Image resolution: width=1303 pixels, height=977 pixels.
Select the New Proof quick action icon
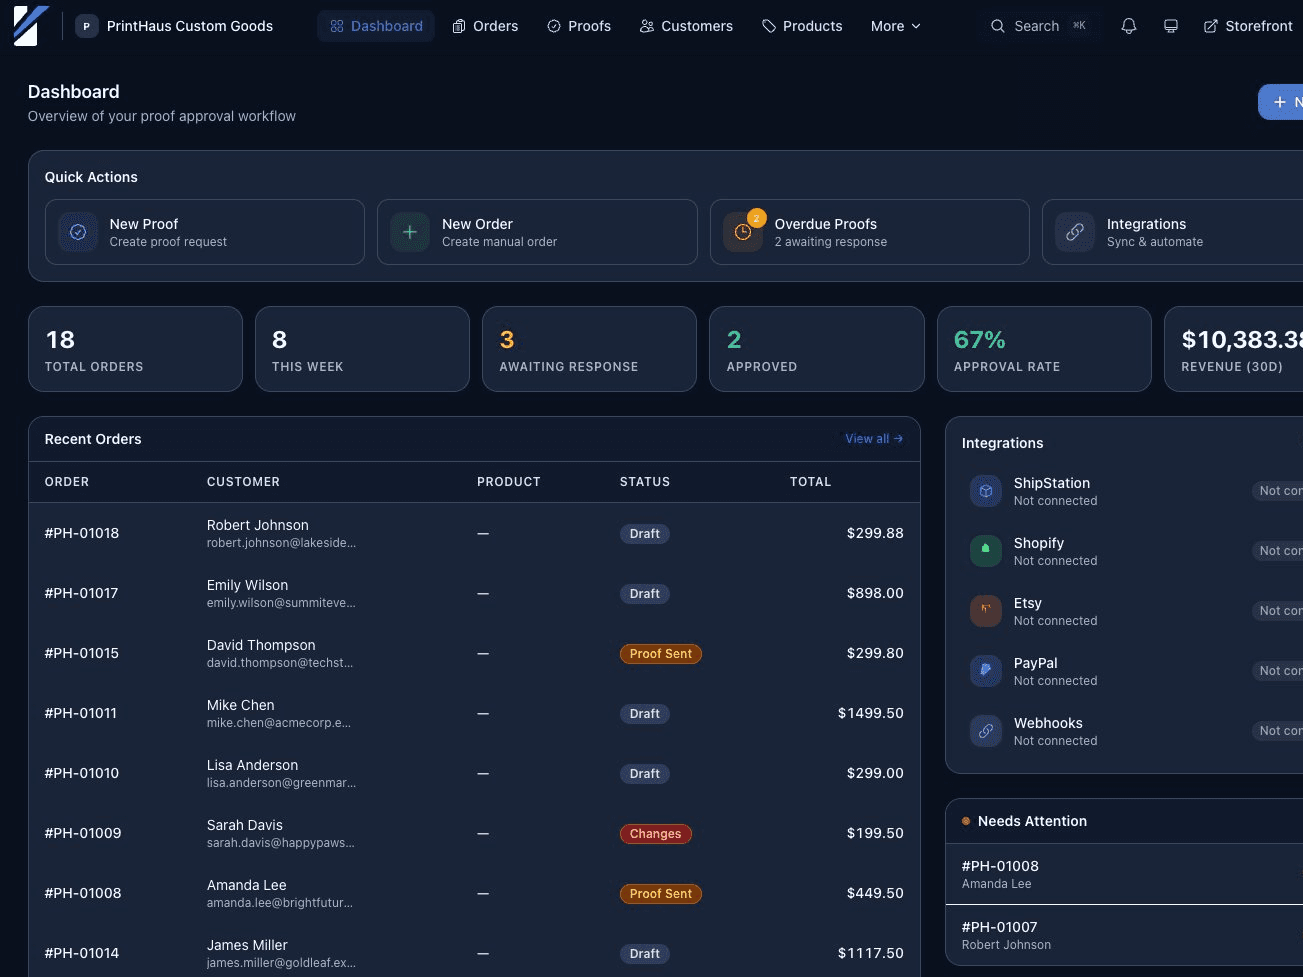point(78,231)
